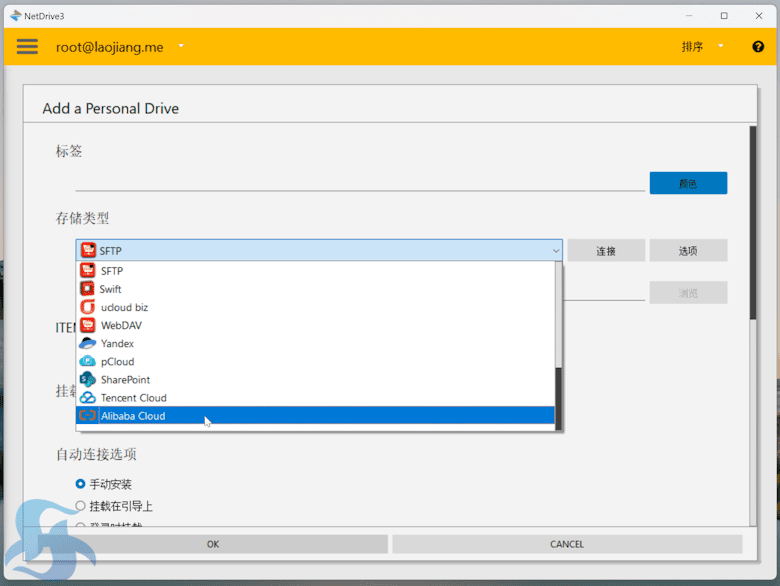Image resolution: width=780 pixels, height=586 pixels.
Task: Expand the root@laojiang.me account dropdown arrow
Action: [x=181, y=46]
